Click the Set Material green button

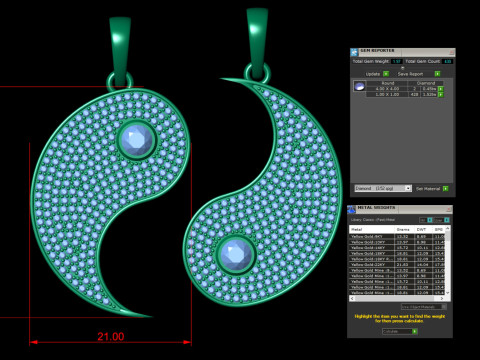pos(445,189)
